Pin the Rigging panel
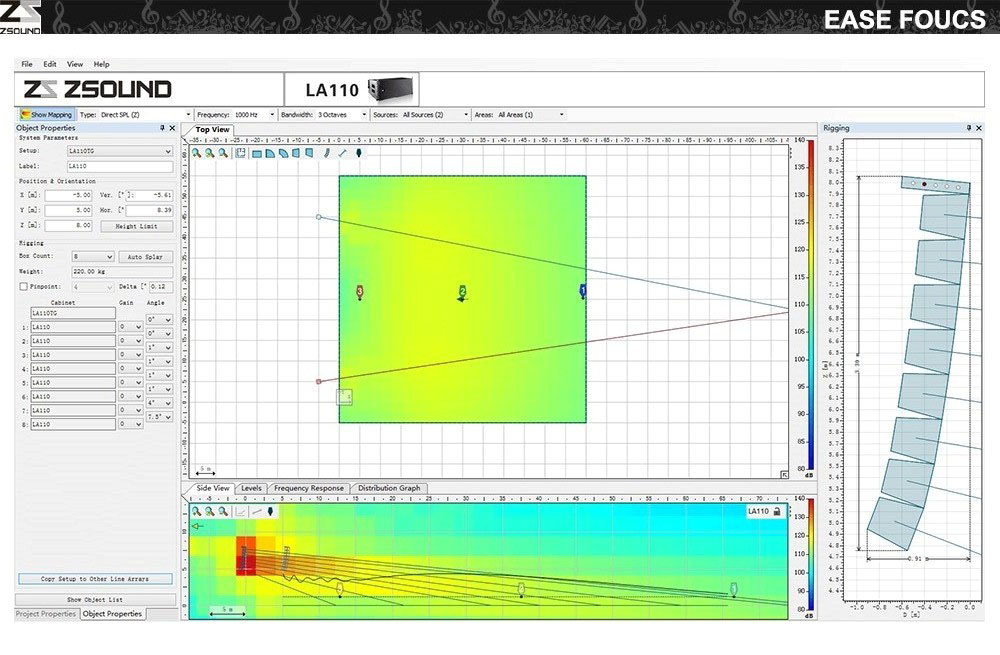 click(969, 128)
